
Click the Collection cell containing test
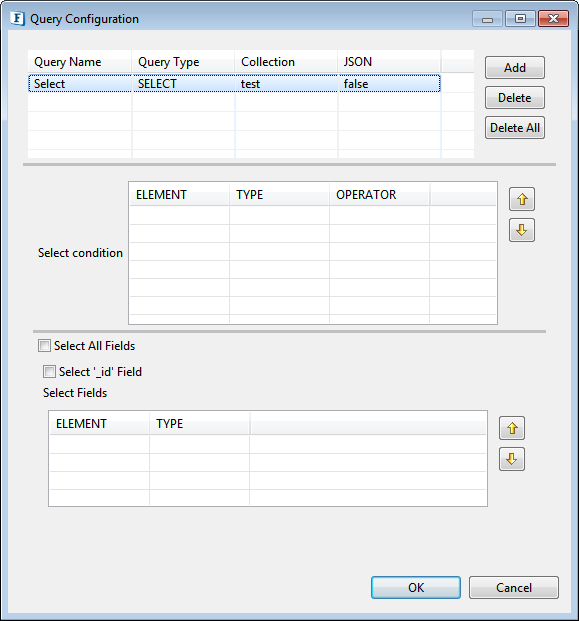(x=286, y=84)
